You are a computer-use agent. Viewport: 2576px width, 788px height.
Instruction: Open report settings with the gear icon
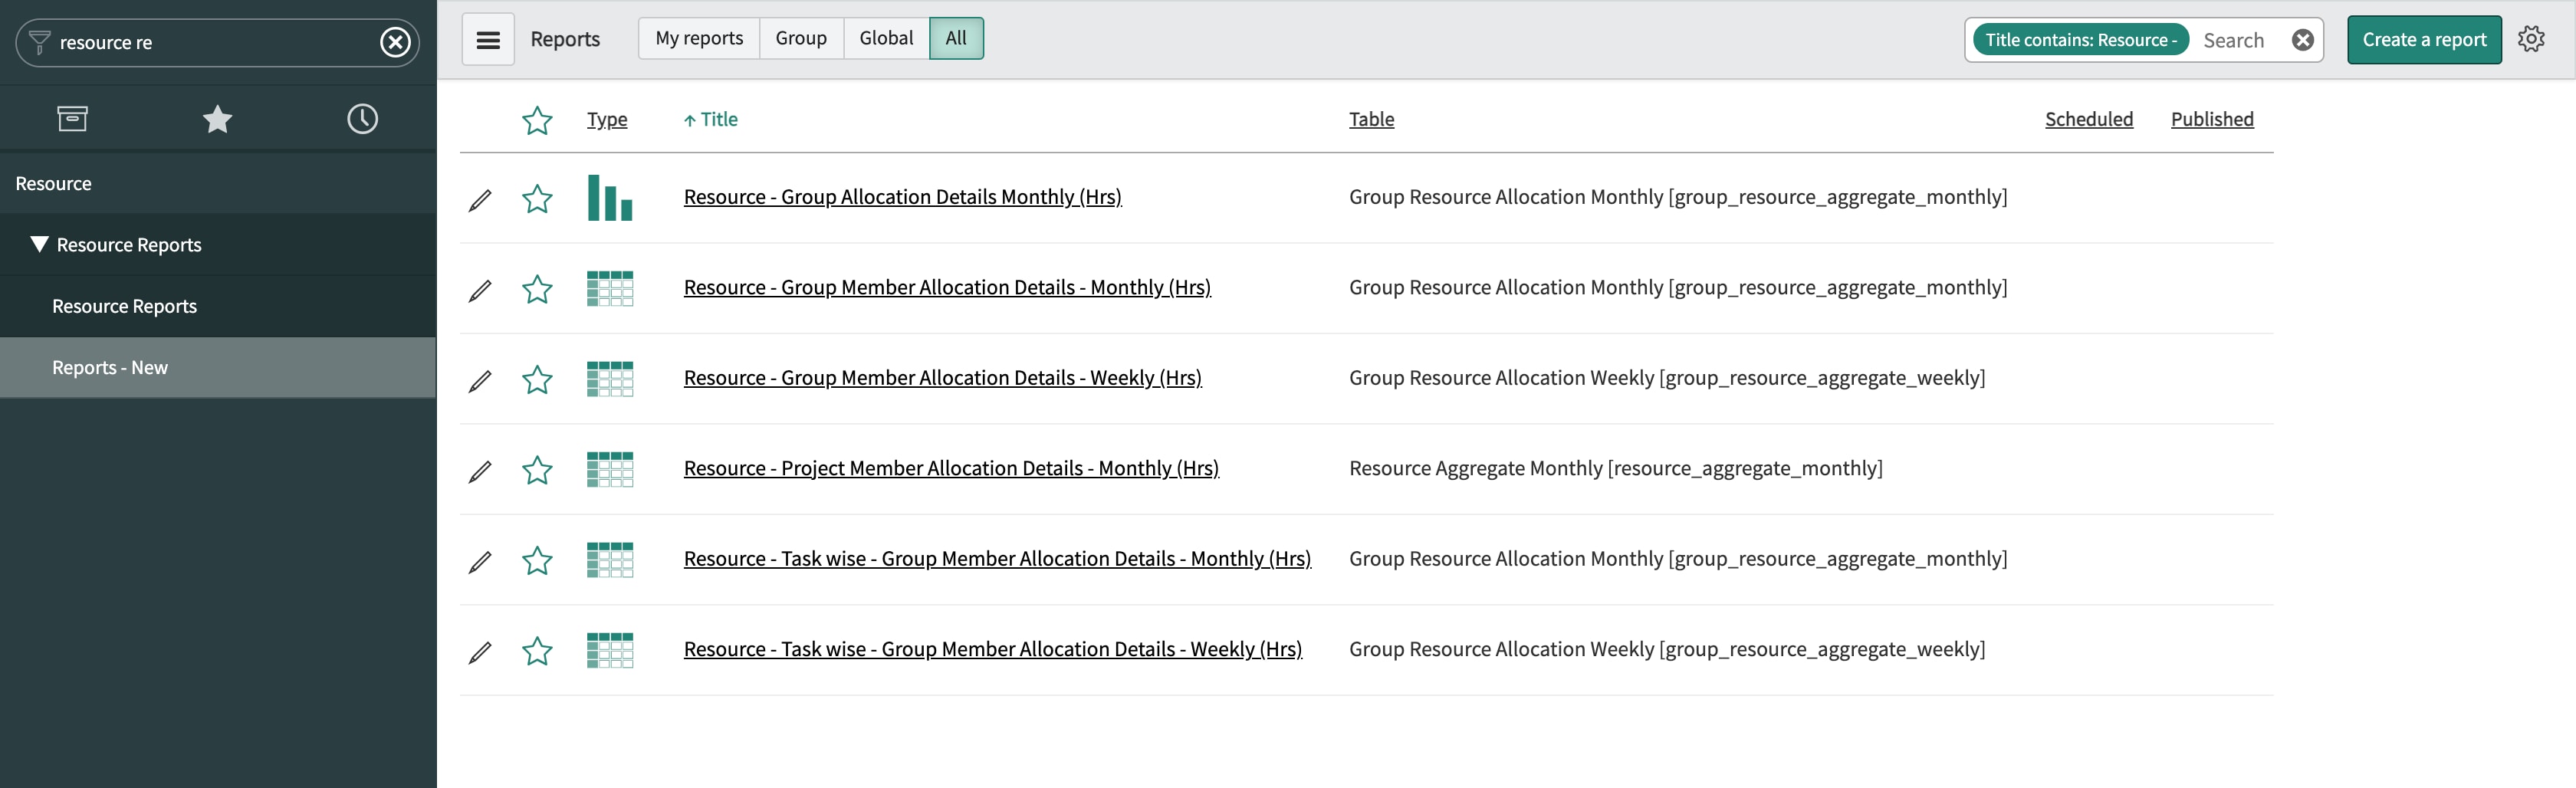click(x=2531, y=38)
